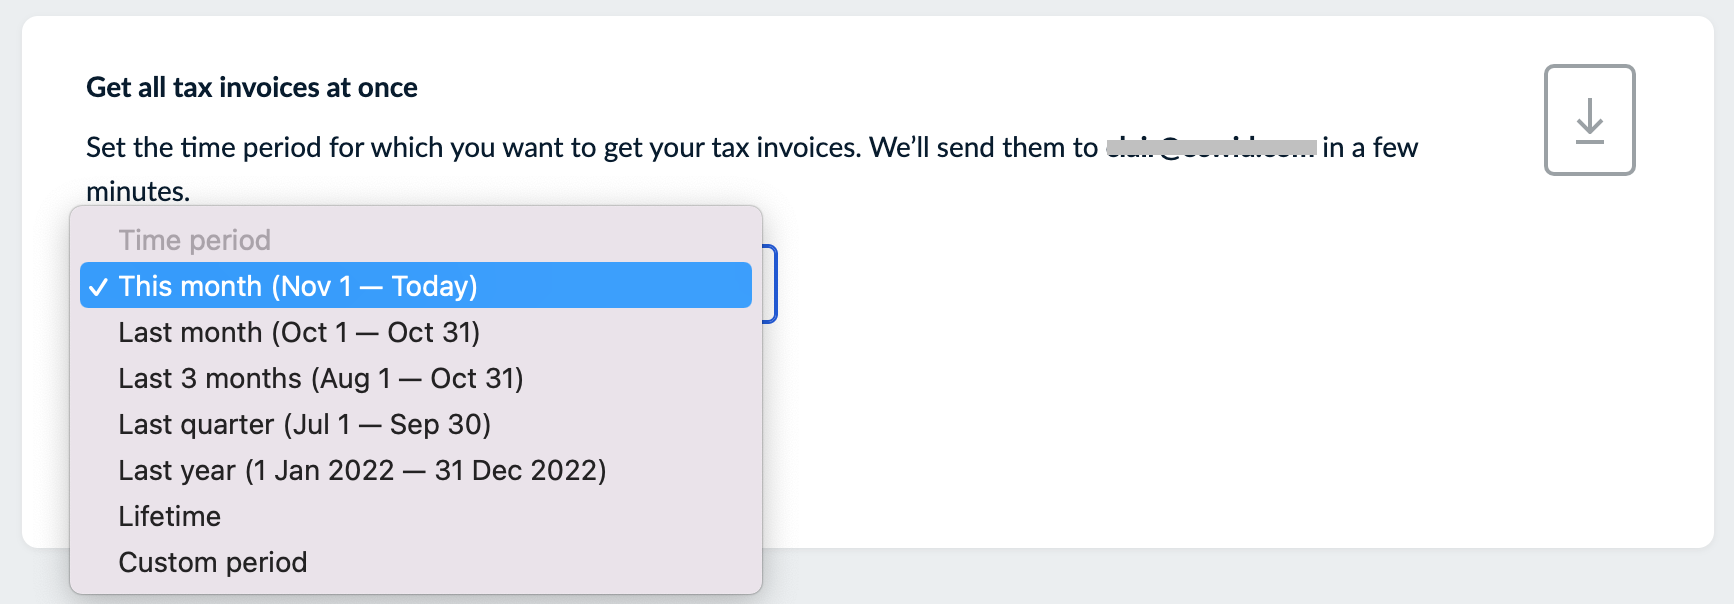Viewport: 1734px width, 604px height.
Task: Click the Time period header label
Action: coord(194,239)
